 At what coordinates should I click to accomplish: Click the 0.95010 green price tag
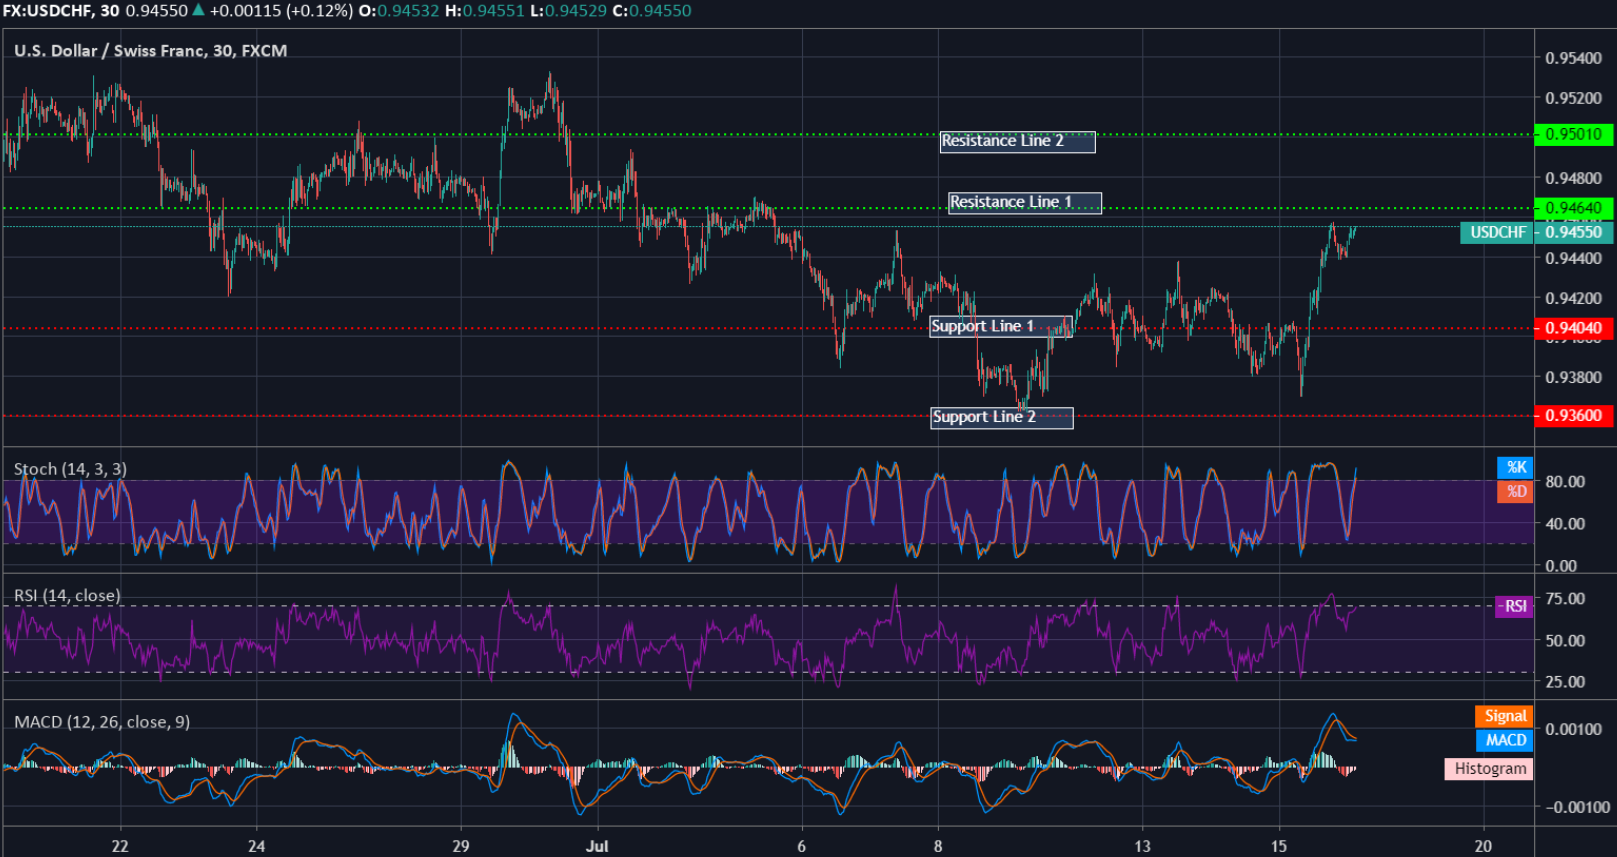pyautogui.click(x=1573, y=134)
